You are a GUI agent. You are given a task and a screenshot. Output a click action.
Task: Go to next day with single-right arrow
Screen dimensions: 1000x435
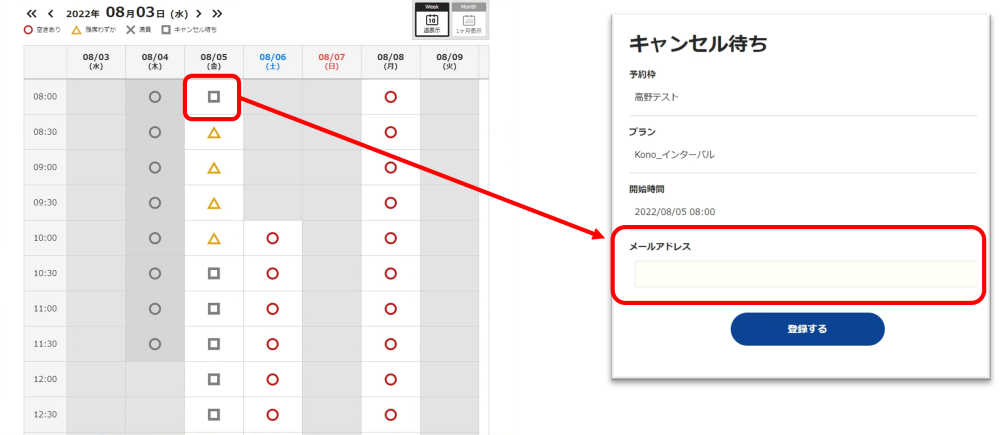click(199, 13)
